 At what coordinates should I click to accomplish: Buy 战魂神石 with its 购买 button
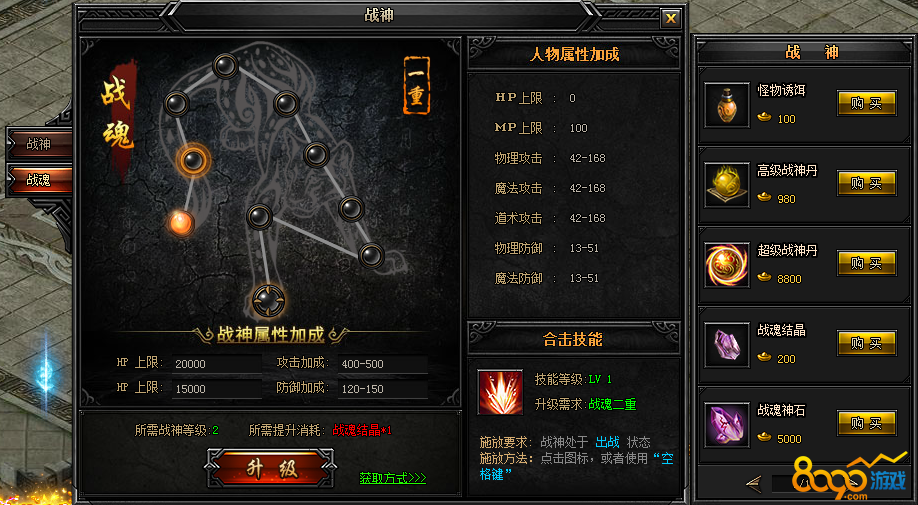coord(866,423)
